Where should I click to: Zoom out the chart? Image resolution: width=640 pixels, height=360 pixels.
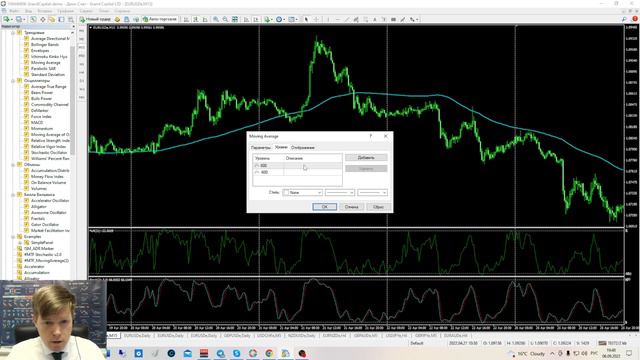[225, 19]
